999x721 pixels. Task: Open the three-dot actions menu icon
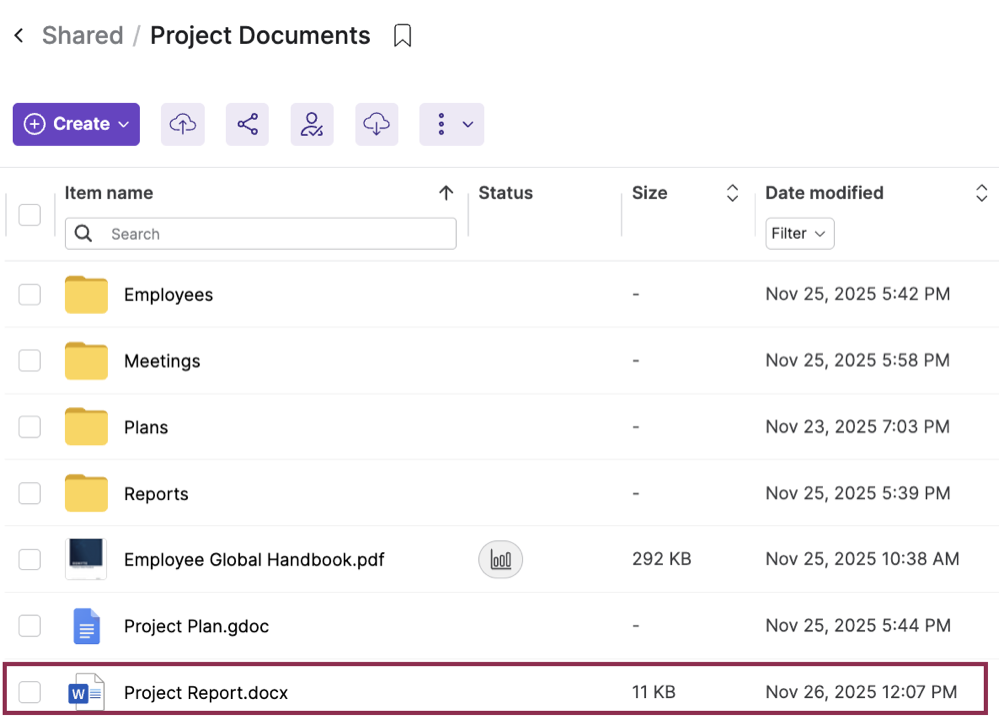click(441, 123)
